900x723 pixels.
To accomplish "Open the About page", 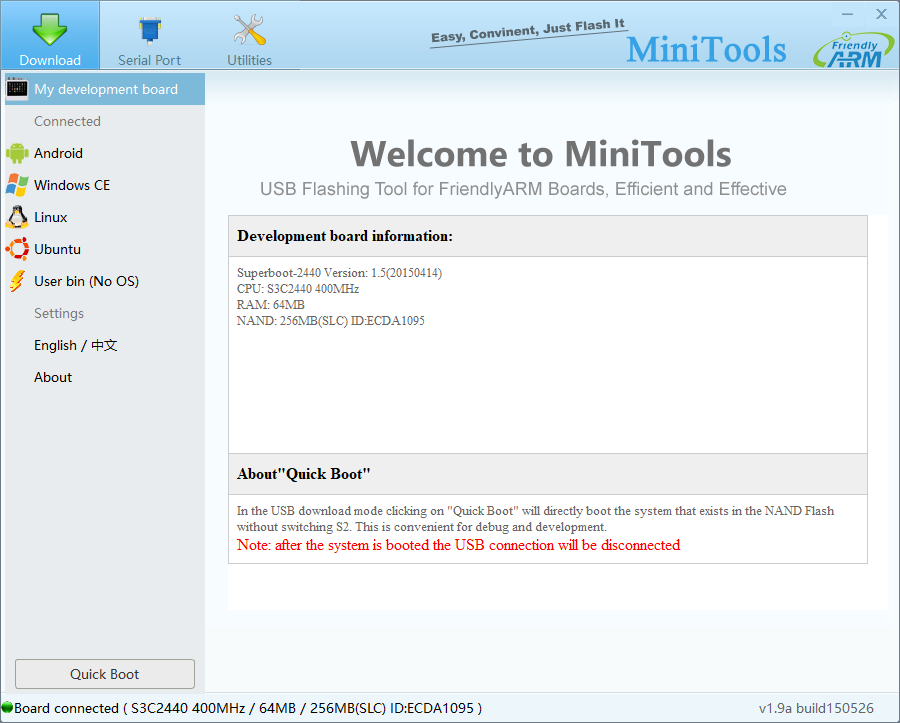I will coord(104,378).
